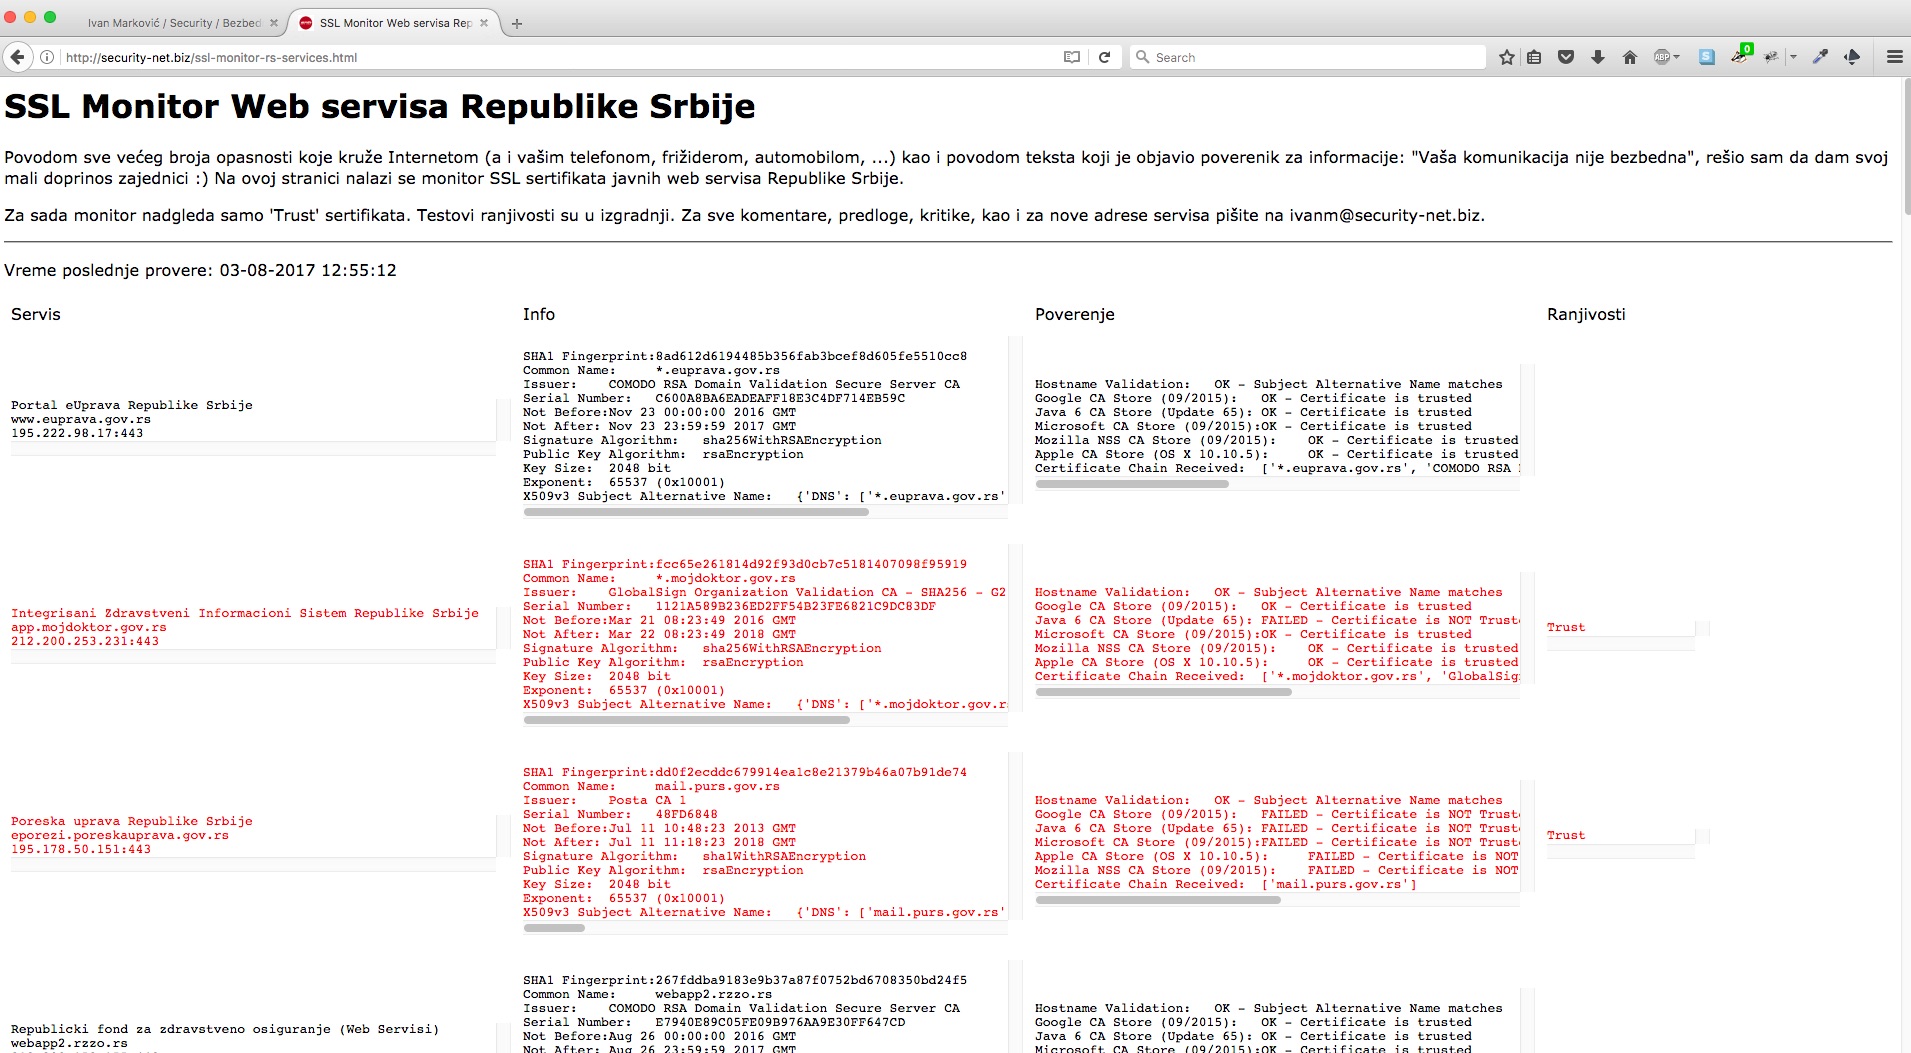1911x1053 pixels.
Task: Open the downloads arrow panel
Action: (1598, 57)
